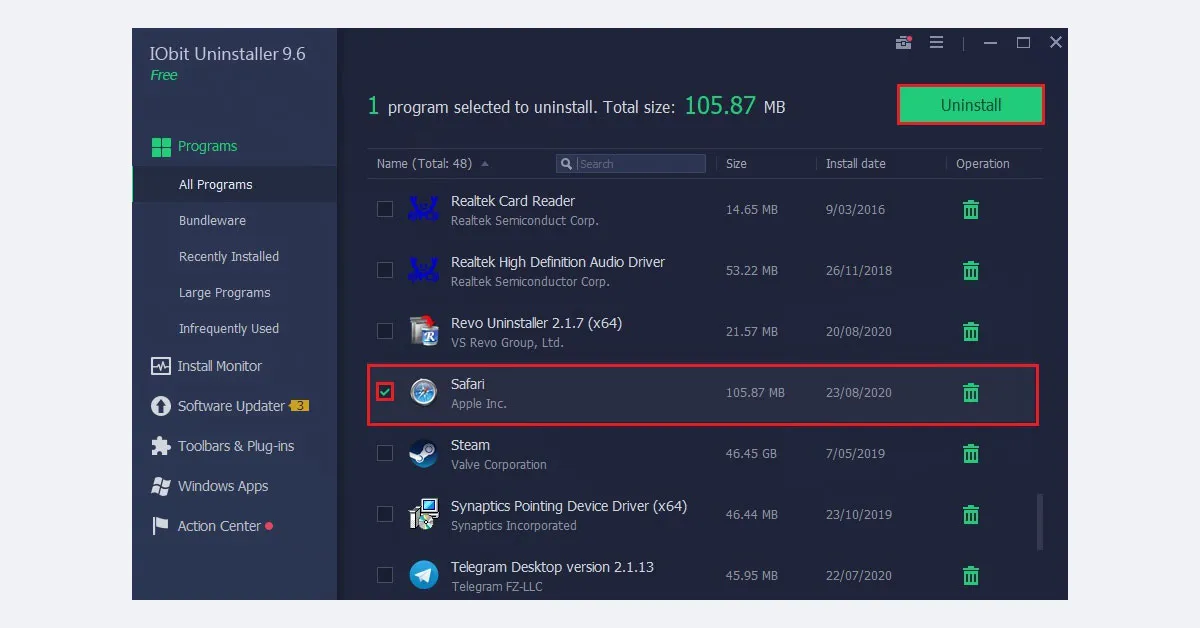
Task: Click the Revo Uninstaller program icon
Action: pyautogui.click(x=424, y=331)
